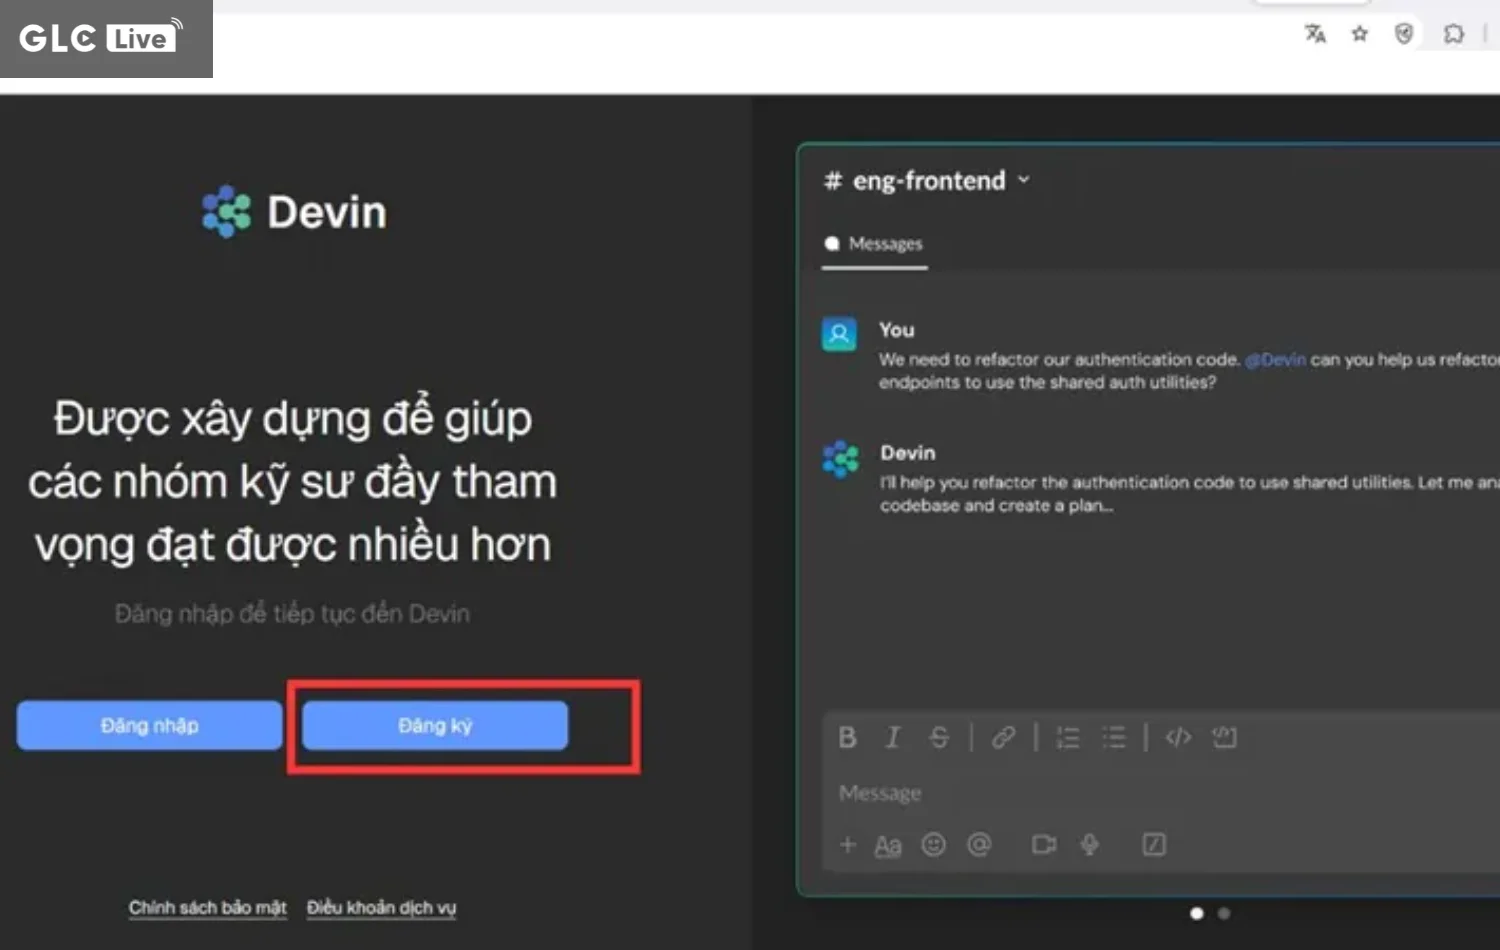1500x950 pixels.
Task: Toggle strikethrough formatting in message editor
Action: coord(938,737)
